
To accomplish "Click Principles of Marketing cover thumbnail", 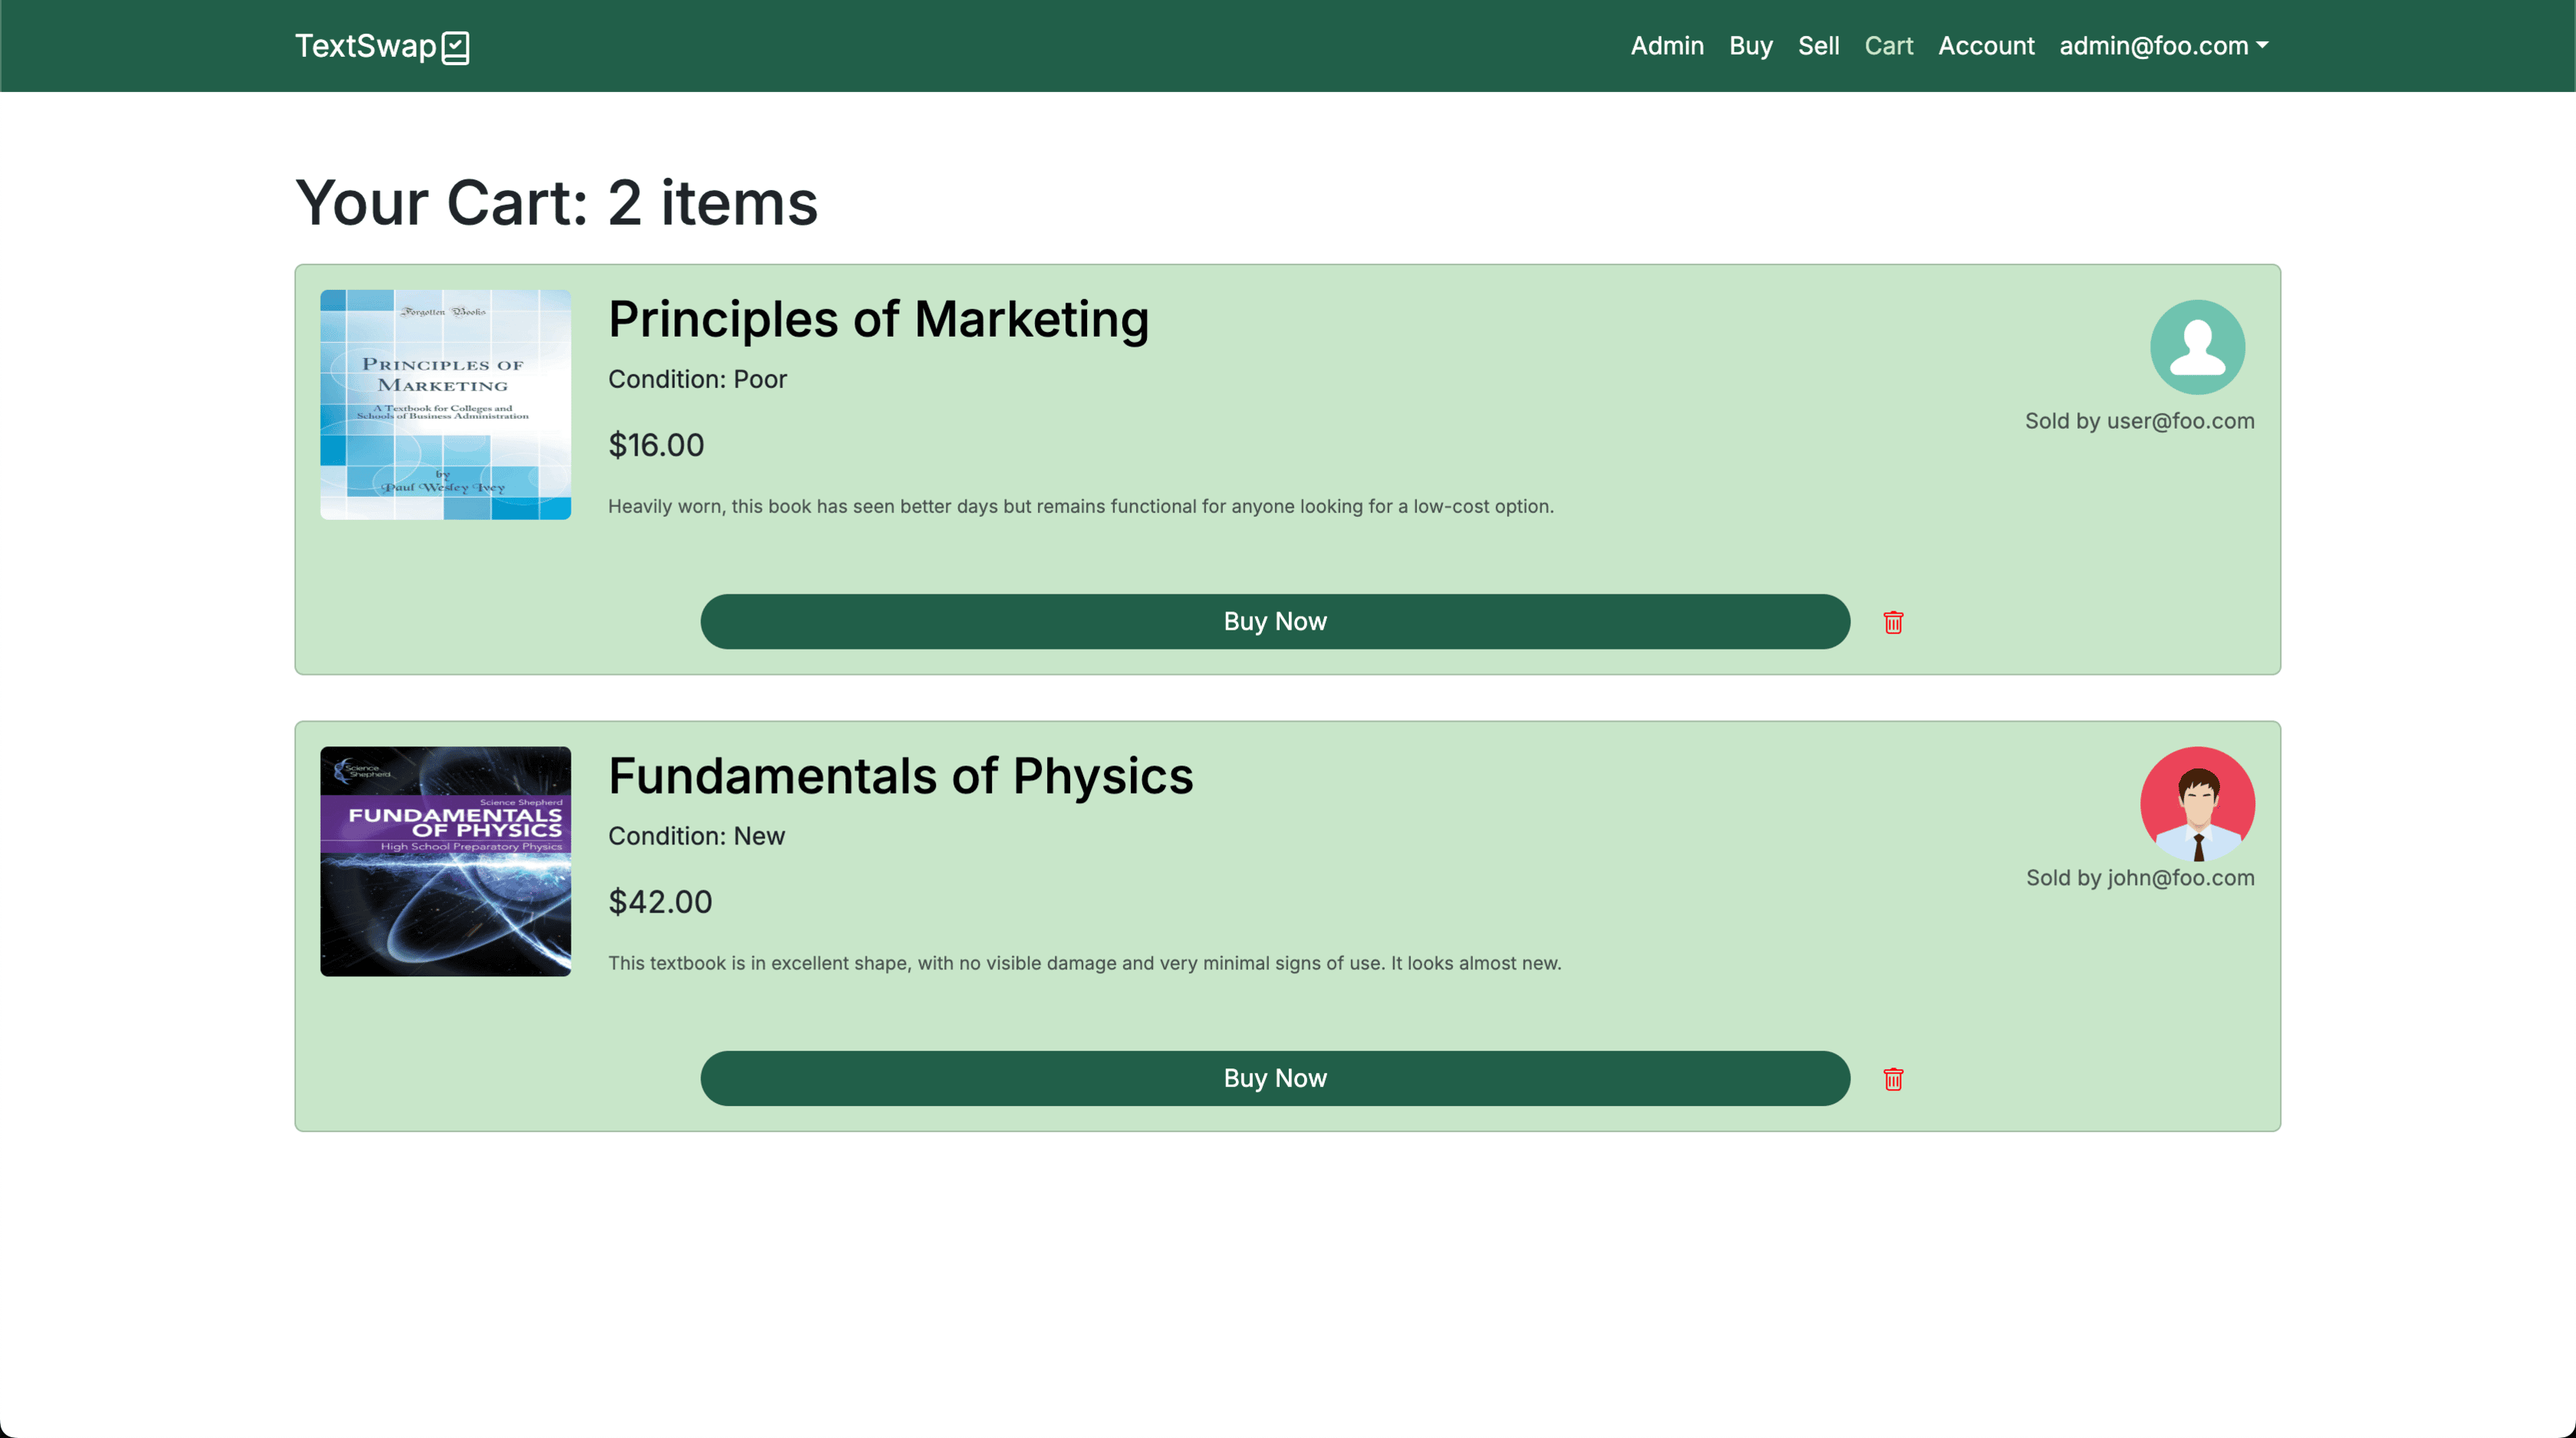I will pos(445,404).
